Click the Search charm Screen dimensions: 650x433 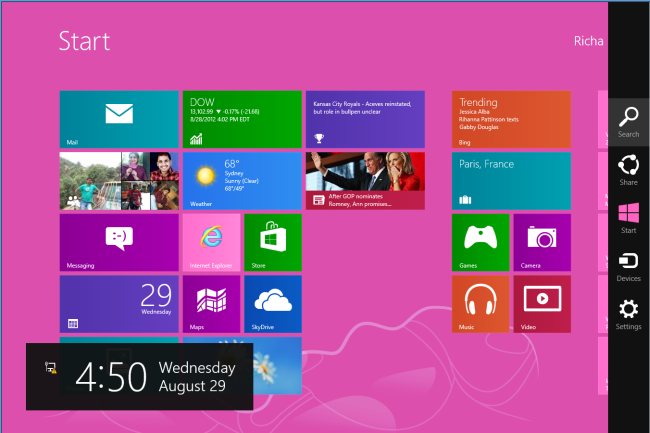click(628, 122)
